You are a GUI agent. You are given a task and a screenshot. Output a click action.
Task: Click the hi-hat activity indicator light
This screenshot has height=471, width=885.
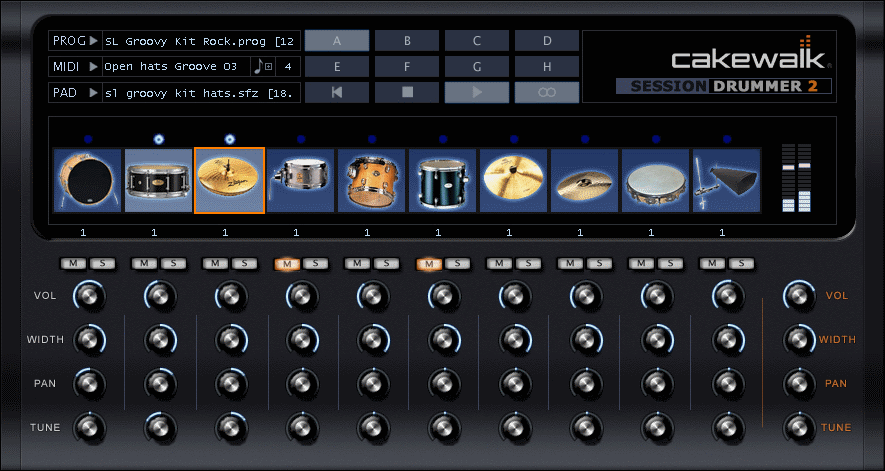[230, 139]
